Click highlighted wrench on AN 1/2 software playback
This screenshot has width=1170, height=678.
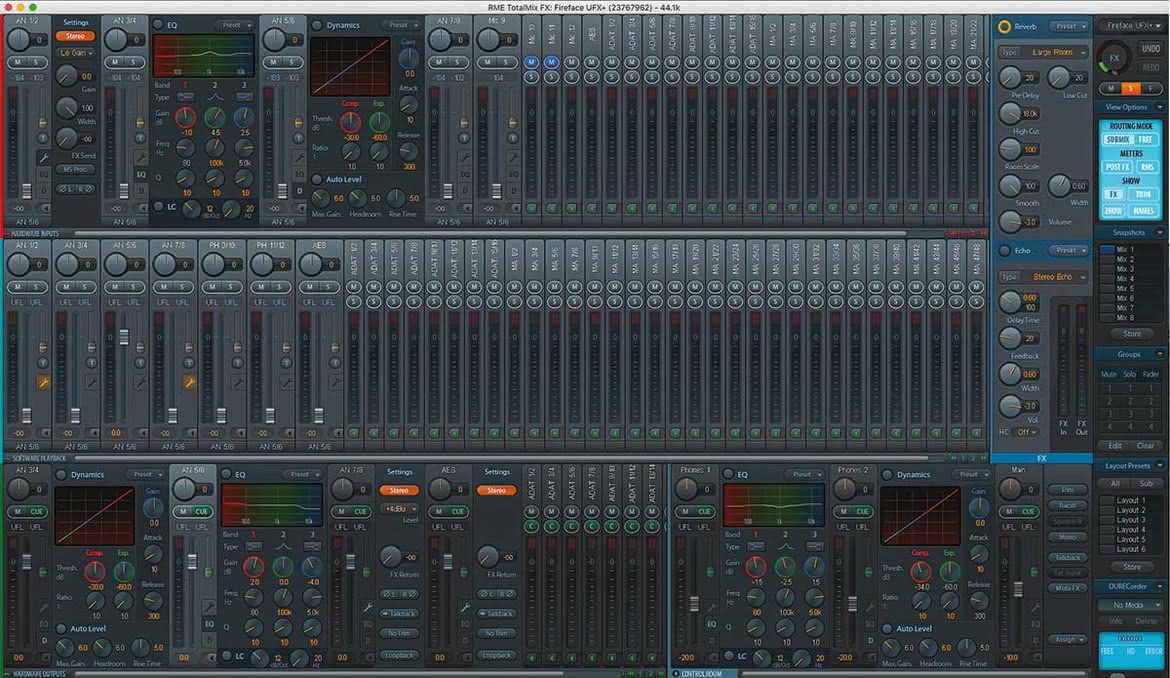[43, 383]
